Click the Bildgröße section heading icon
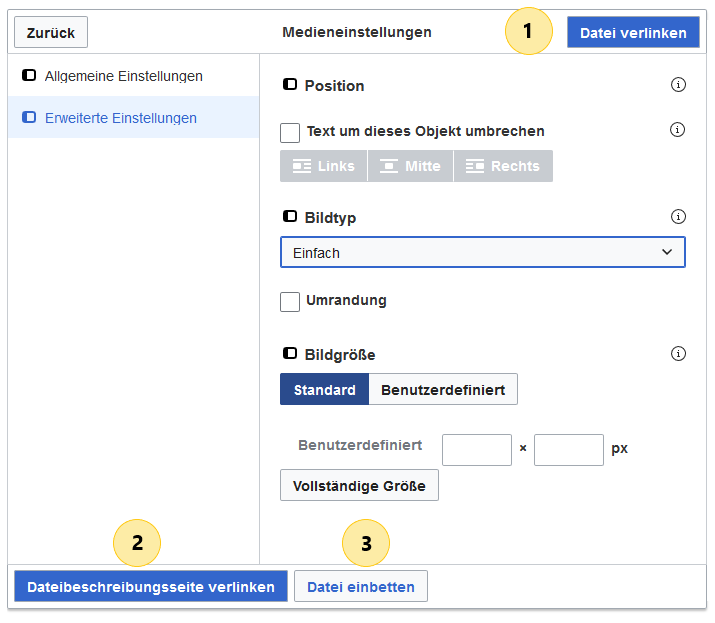This screenshot has width=715, height=623. coord(290,353)
